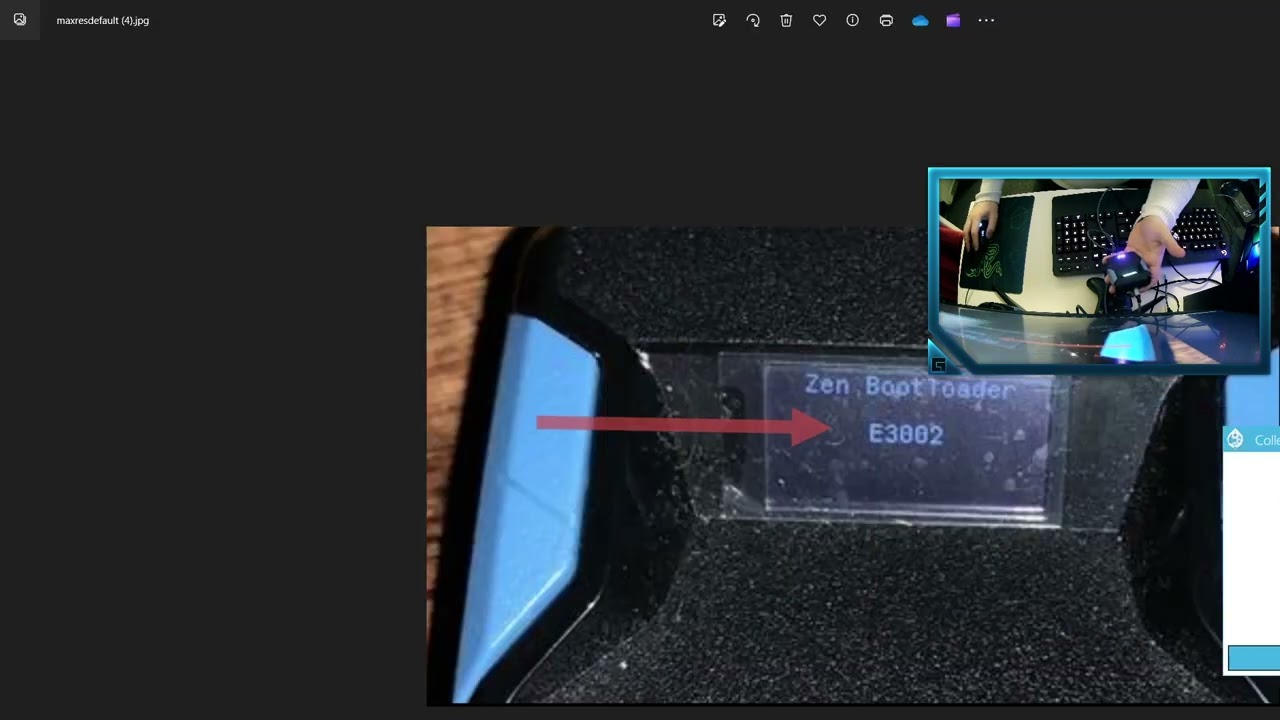
Task: Show file info with the info icon
Action: click(852, 20)
